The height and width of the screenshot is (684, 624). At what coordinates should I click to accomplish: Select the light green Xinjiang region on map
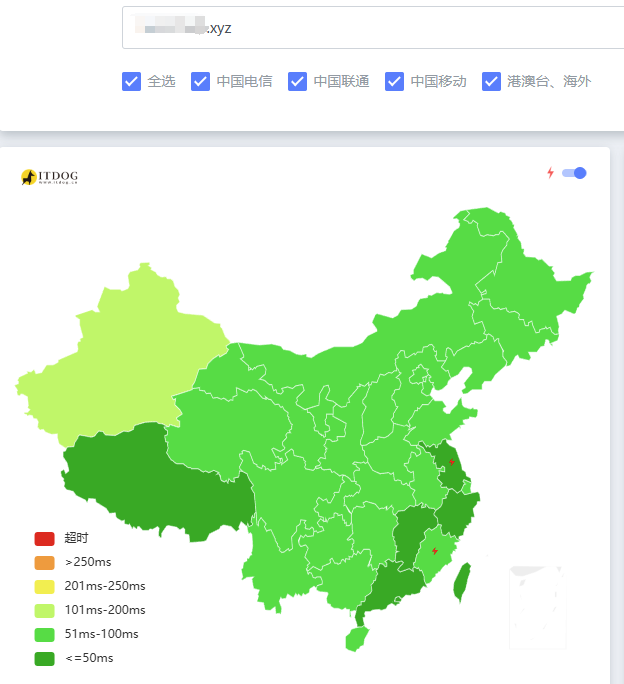(127, 362)
